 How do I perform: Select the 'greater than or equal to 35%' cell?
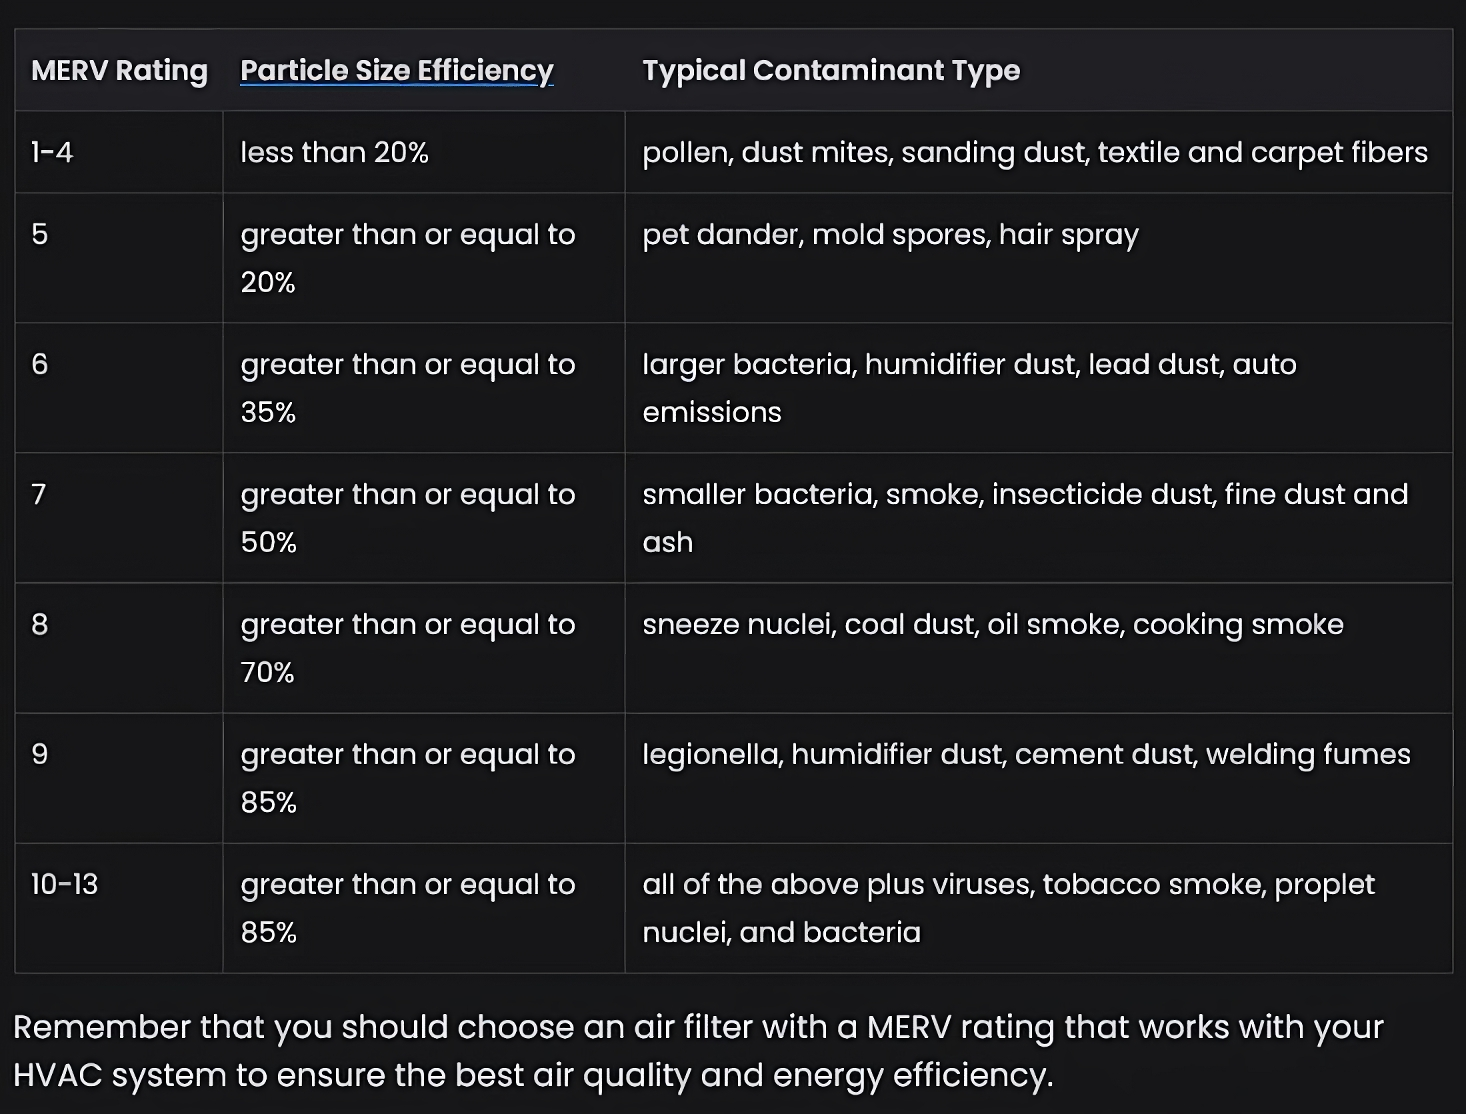pos(407,388)
